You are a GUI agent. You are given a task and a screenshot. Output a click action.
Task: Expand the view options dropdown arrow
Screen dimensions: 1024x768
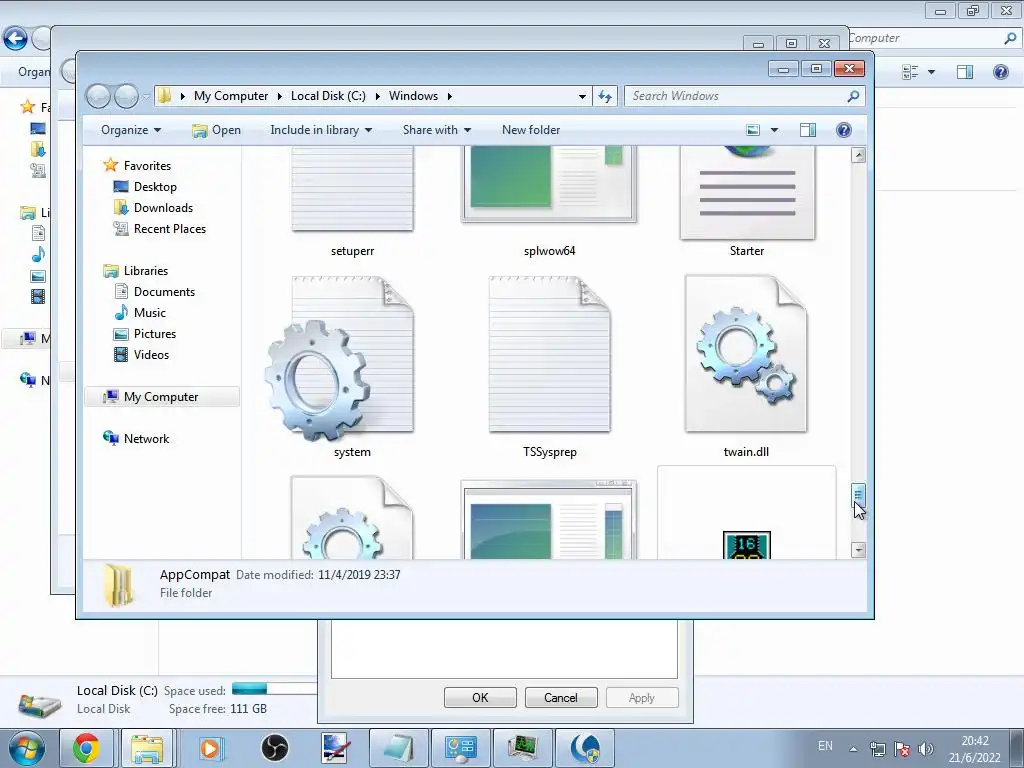coord(775,130)
